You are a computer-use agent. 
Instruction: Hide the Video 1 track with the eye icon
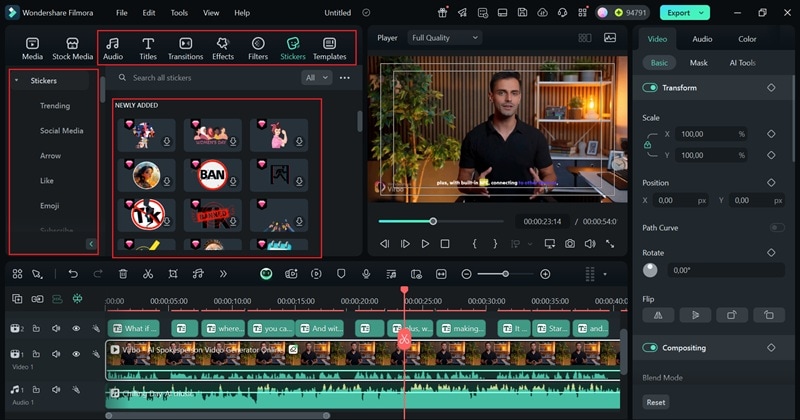pyautogui.click(x=76, y=354)
